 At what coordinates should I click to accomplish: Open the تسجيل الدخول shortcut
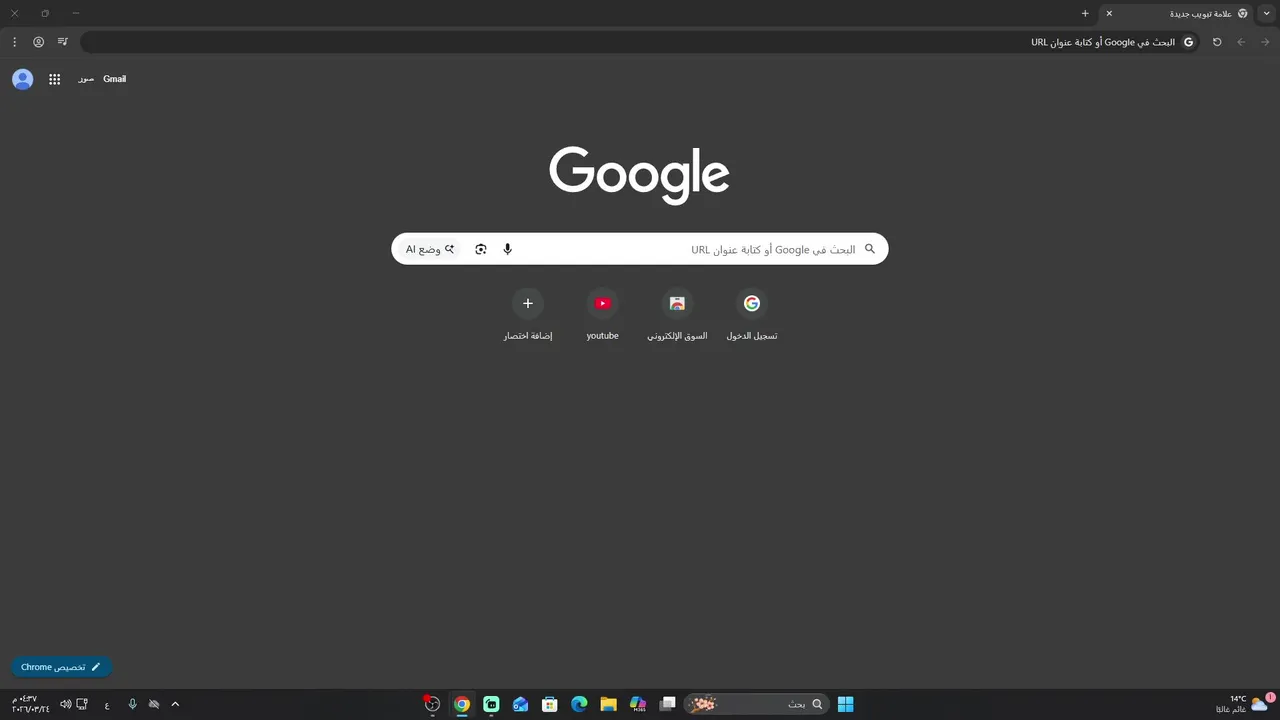pos(752,313)
